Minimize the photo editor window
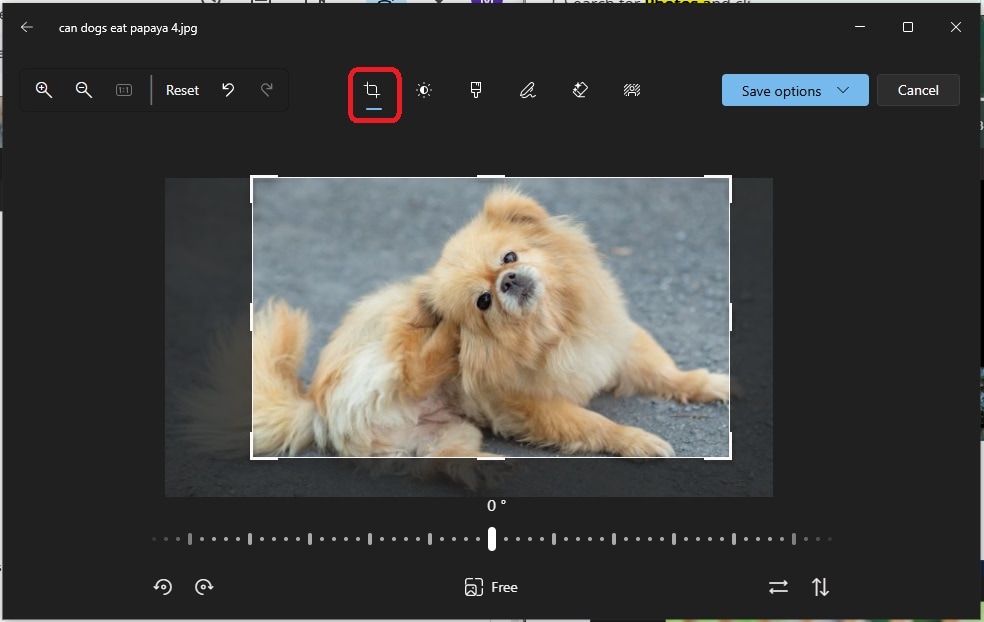 860,27
